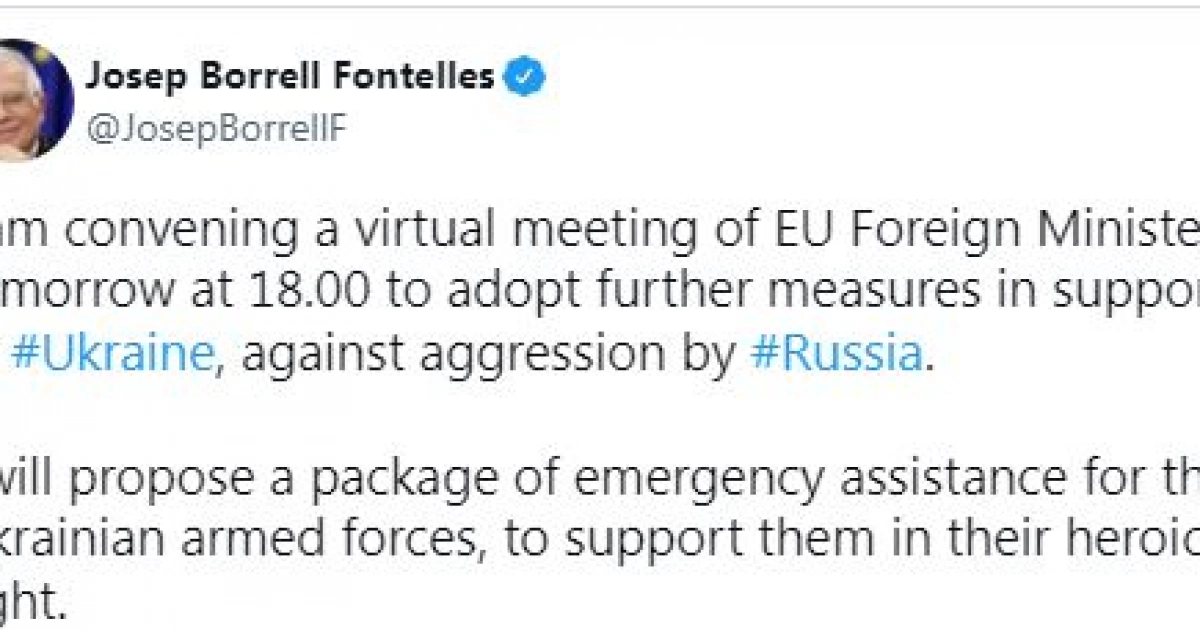This screenshot has width=1200, height=630.
Task: Open Josep Borrell's profile picture
Action: click(x=30, y=100)
